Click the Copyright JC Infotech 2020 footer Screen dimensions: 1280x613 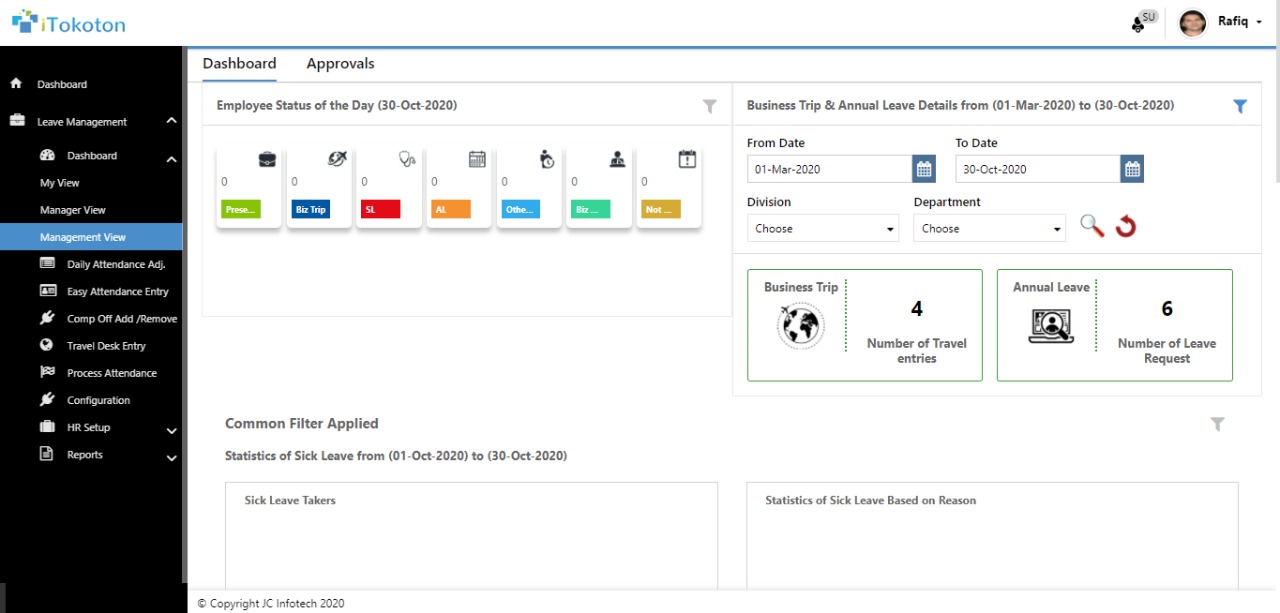pyautogui.click(x=271, y=603)
